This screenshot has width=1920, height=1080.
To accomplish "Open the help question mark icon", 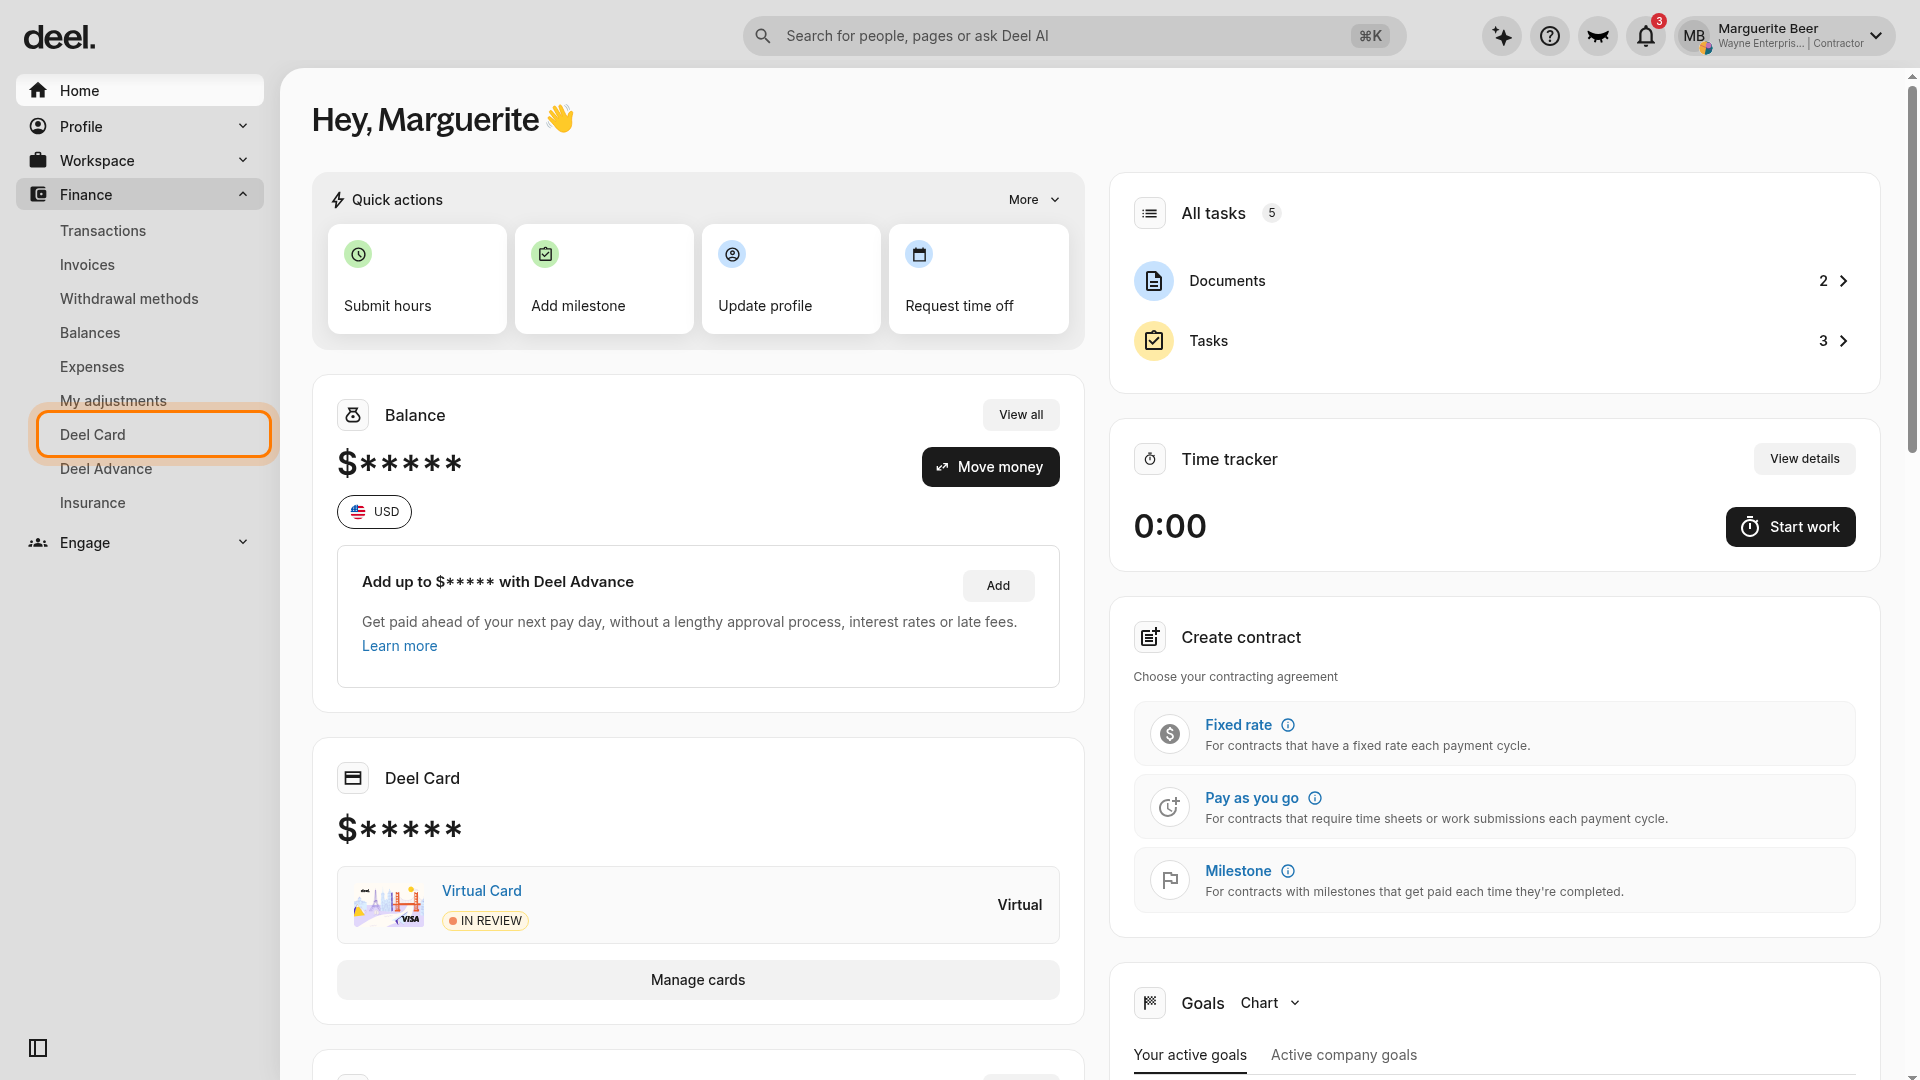I will 1550,36.
